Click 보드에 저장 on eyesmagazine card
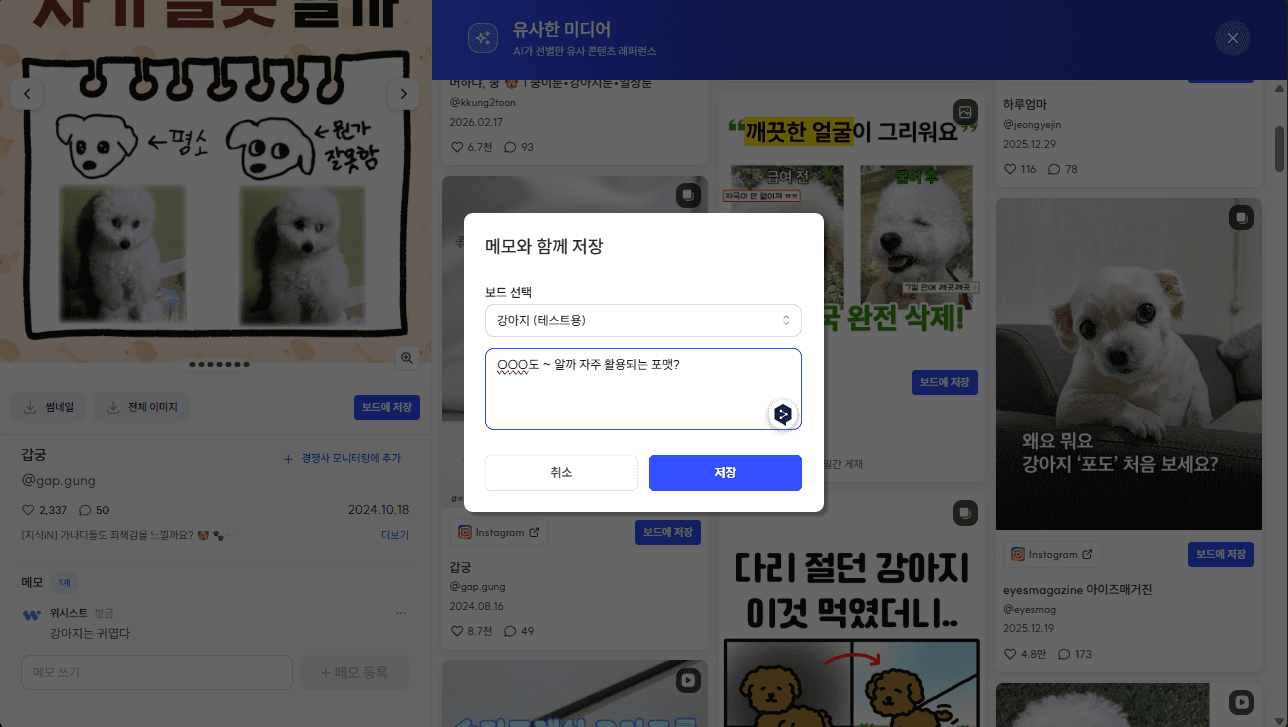The width and height of the screenshot is (1288, 727). coord(1221,554)
